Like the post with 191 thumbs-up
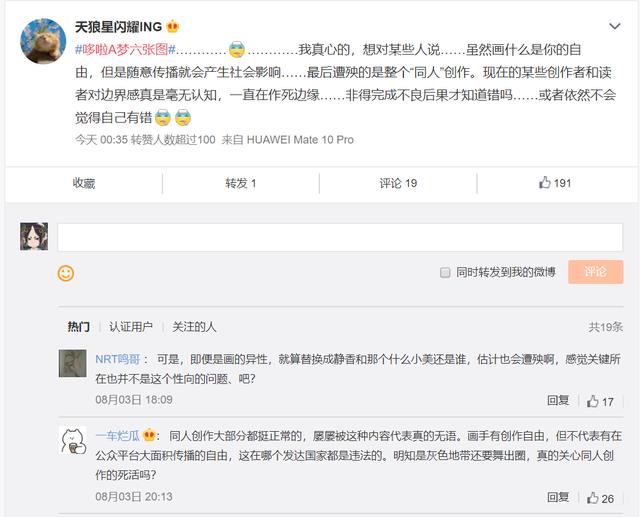The image size is (640, 517). coord(554,183)
